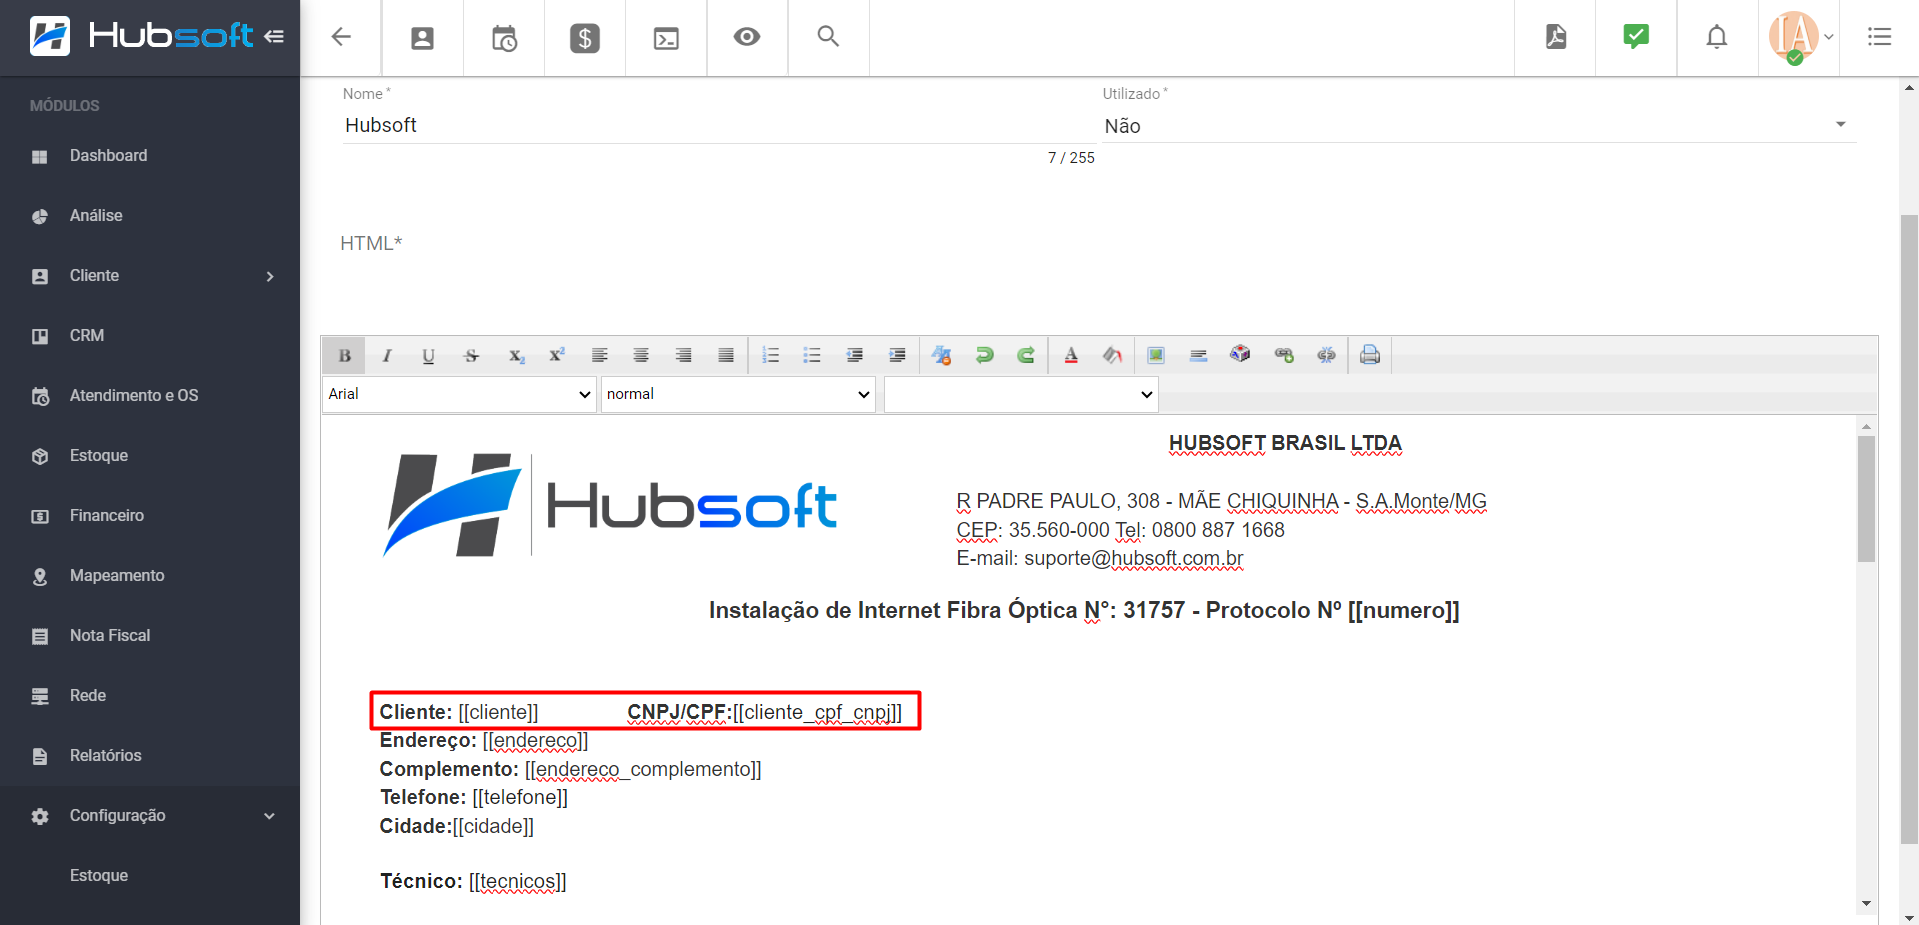Open the empty format dropdown in editor
The height and width of the screenshot is (925, 1919).
[x=1021, y=394]
